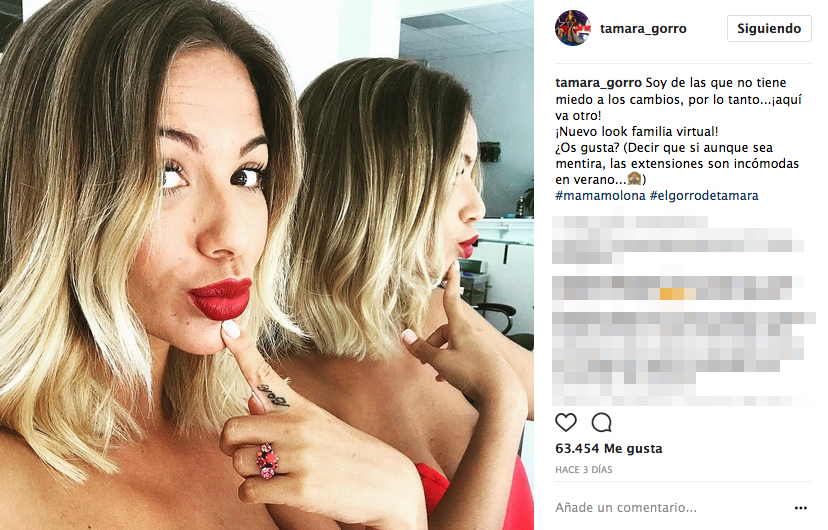Click the caption text starting Soy de las
The width and height of the screenshot is (828, 530).
[679, 131]
